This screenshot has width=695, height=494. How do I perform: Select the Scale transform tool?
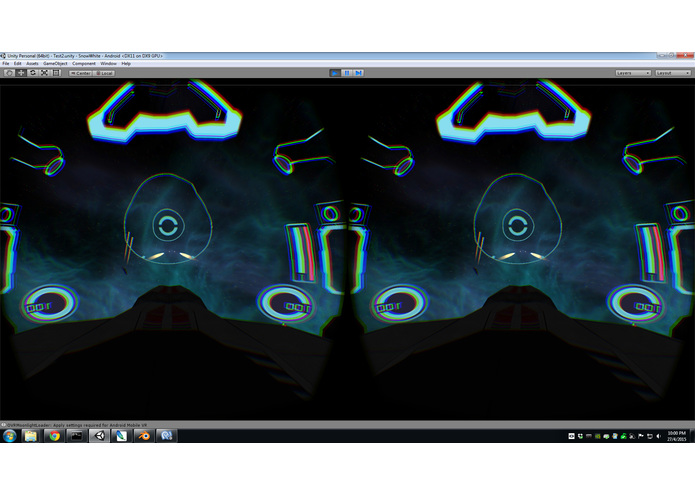(44, 73)
